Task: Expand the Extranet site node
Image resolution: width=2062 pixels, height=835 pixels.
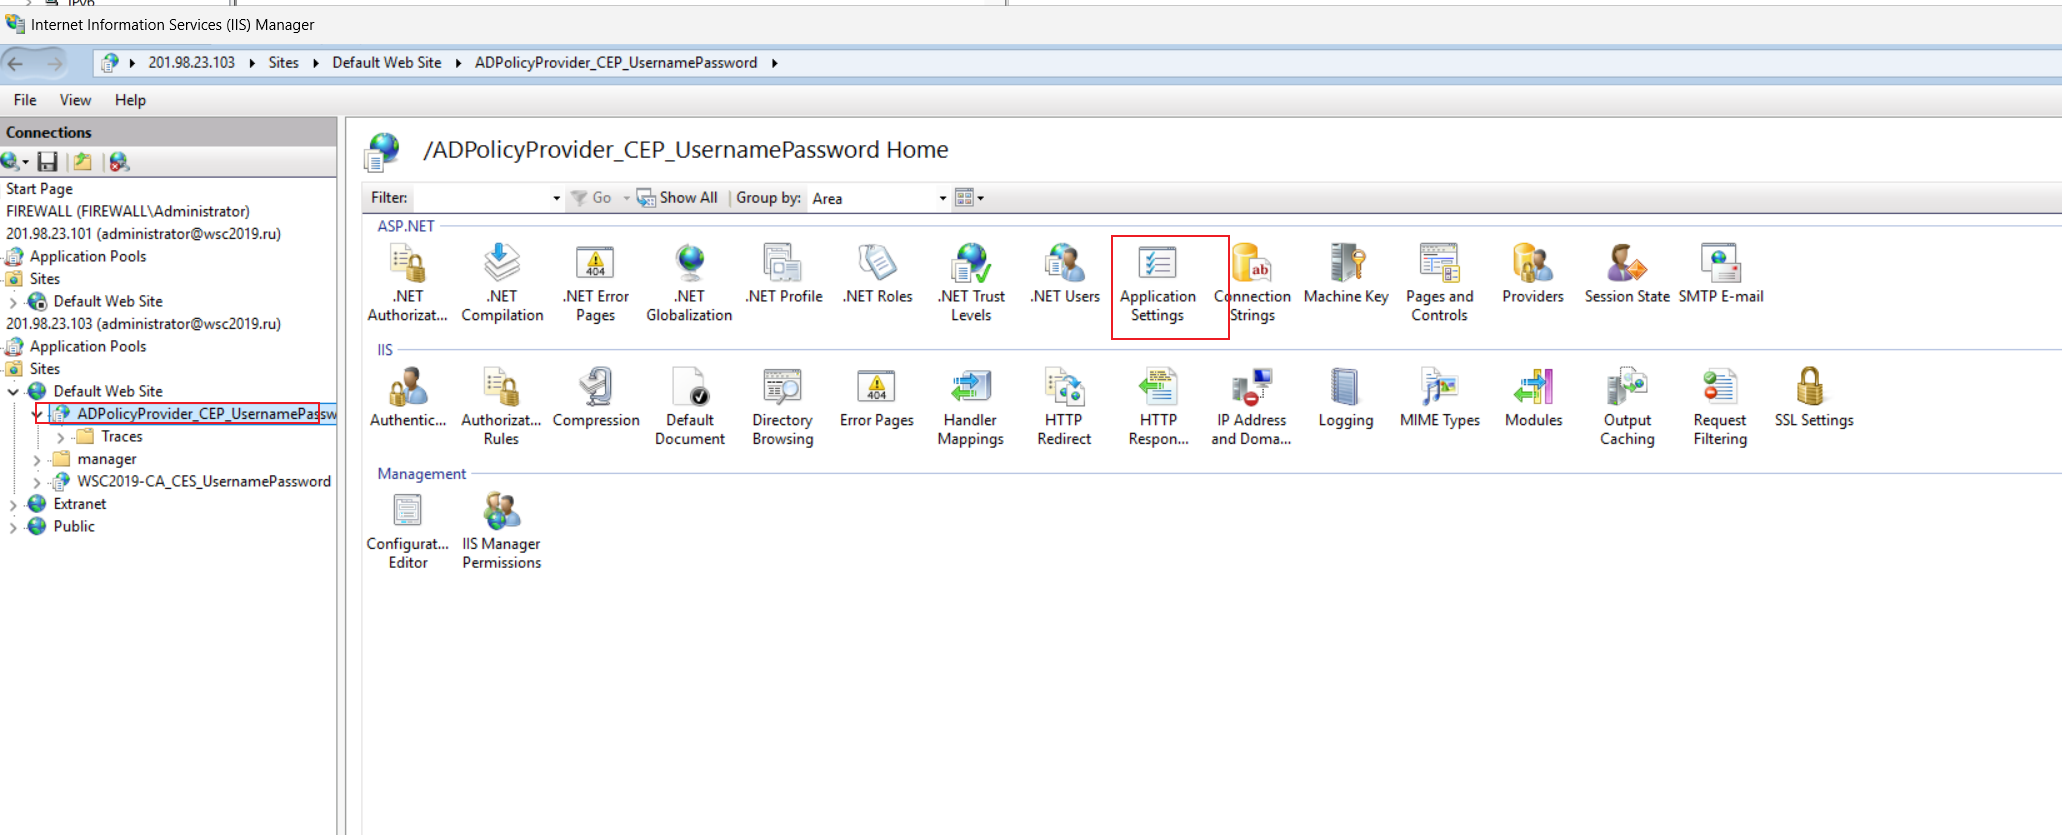Action: pyautogui.click(x=13, y=504)
